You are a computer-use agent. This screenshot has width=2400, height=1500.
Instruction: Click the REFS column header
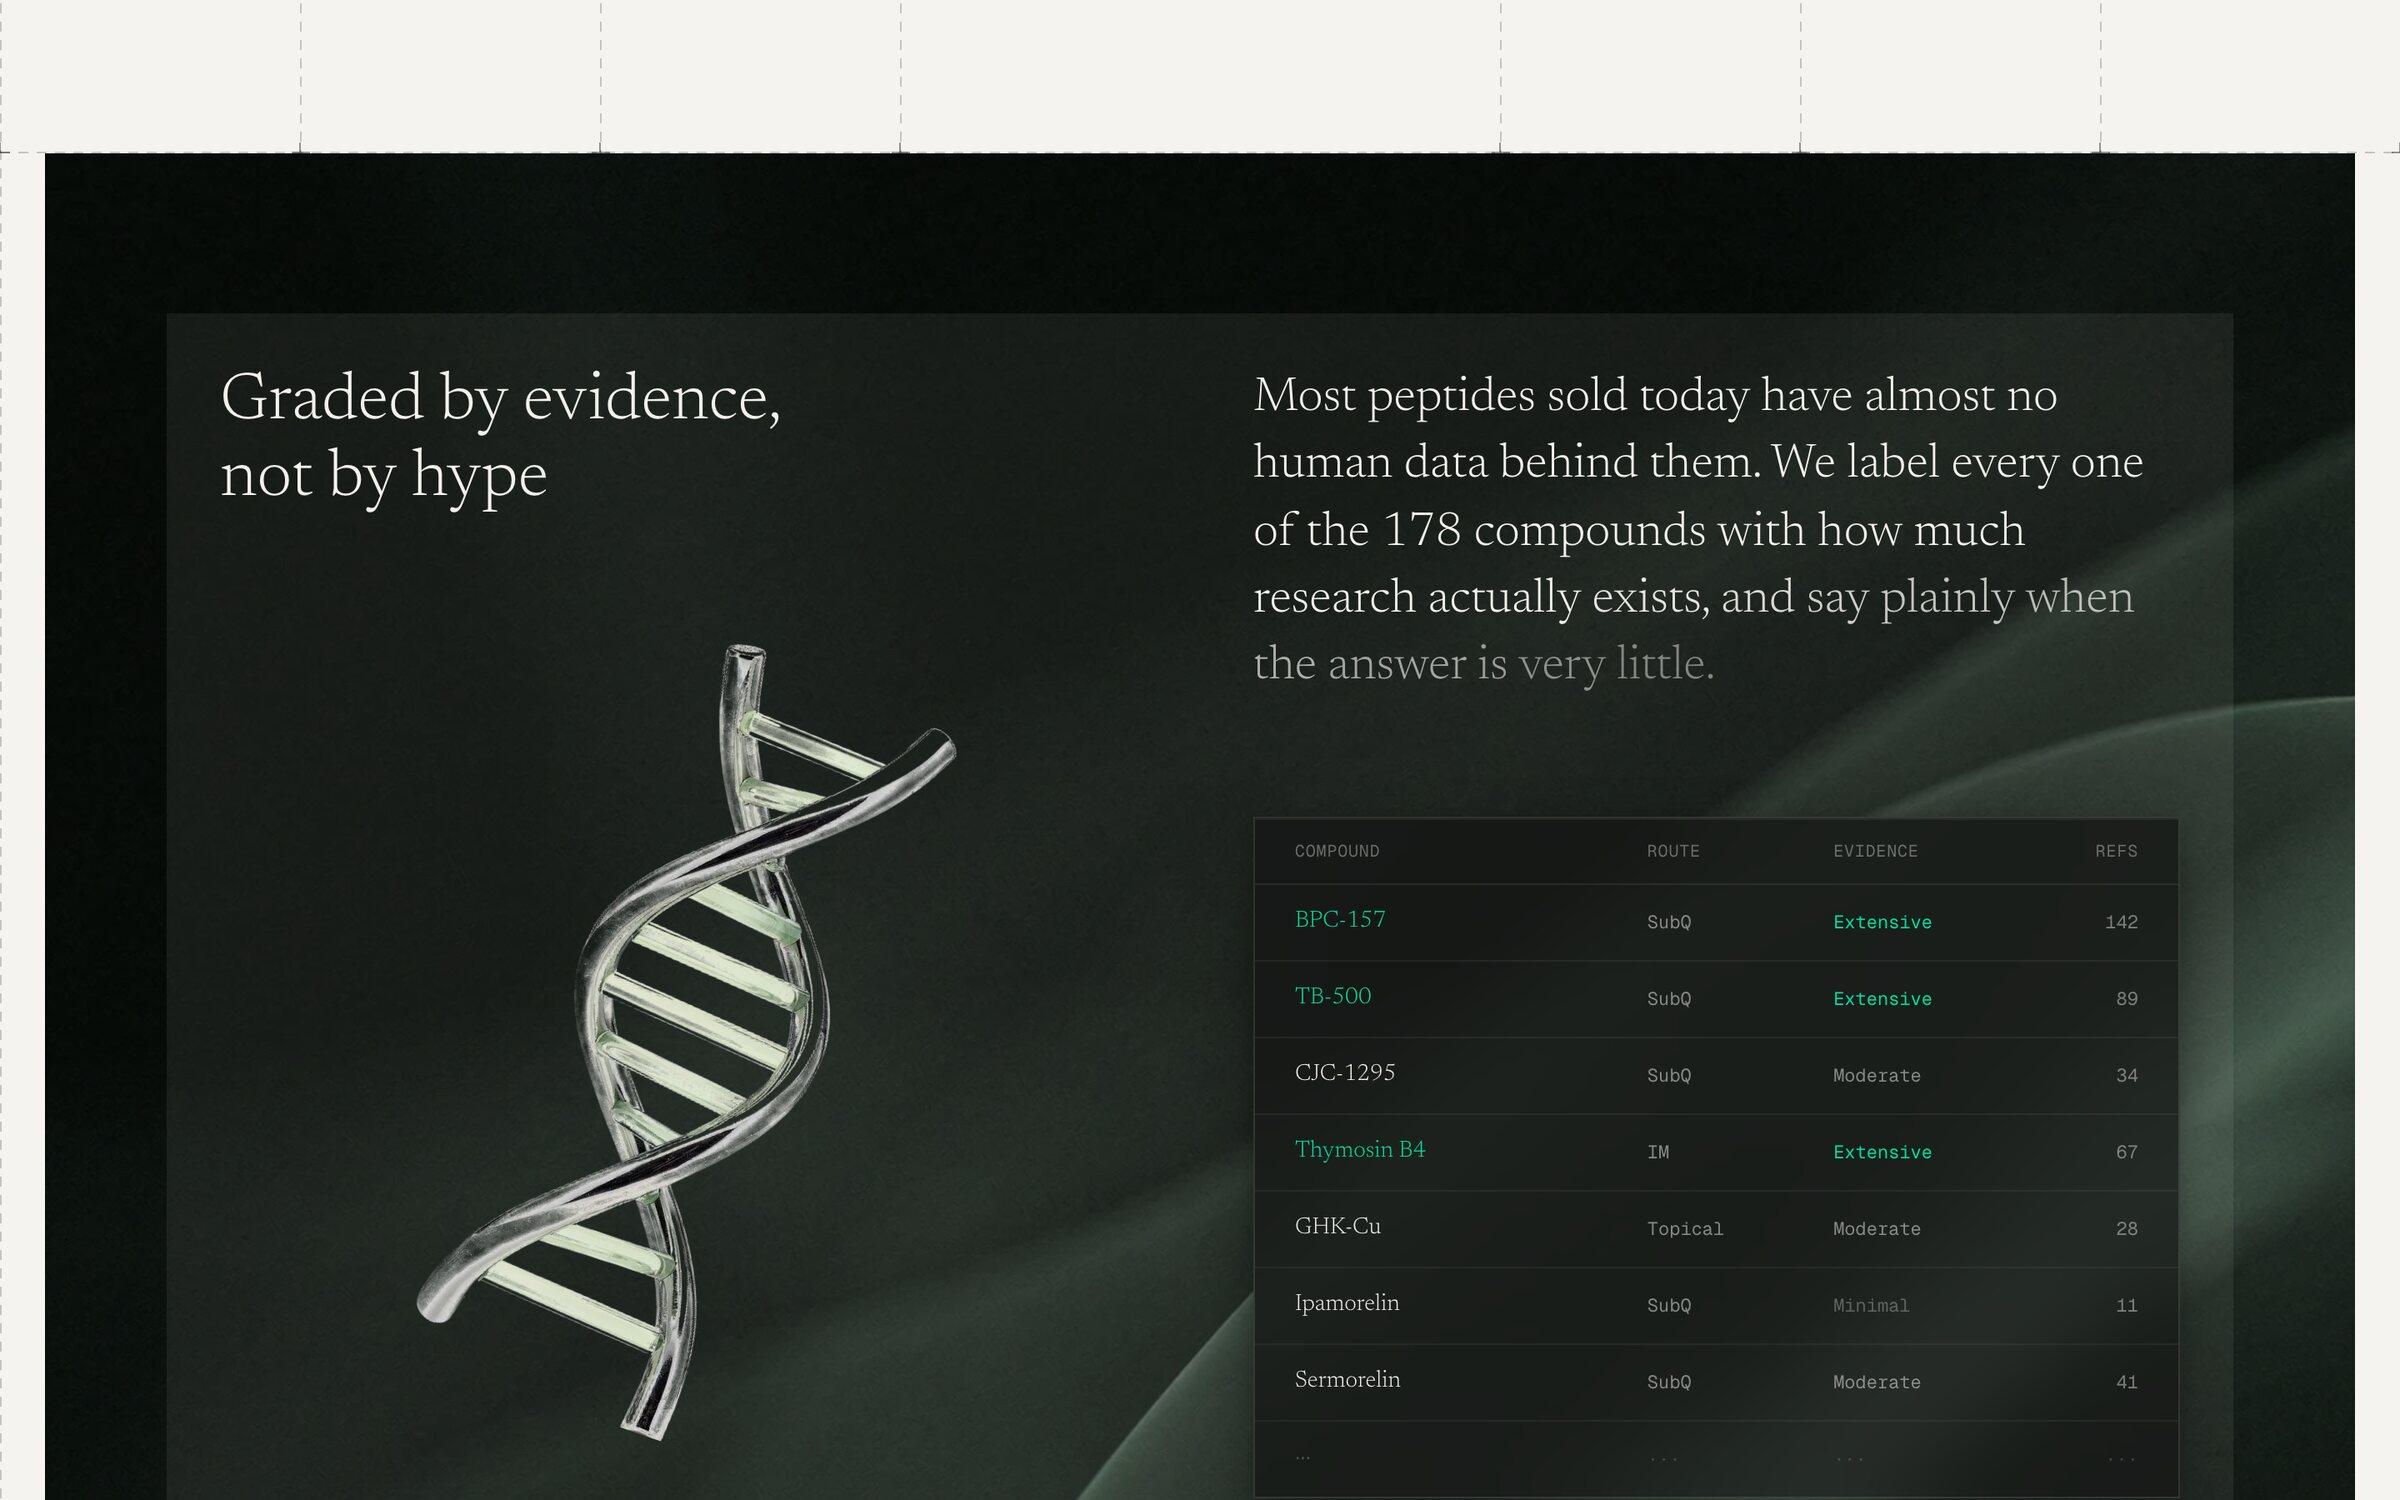(2116, 851)
